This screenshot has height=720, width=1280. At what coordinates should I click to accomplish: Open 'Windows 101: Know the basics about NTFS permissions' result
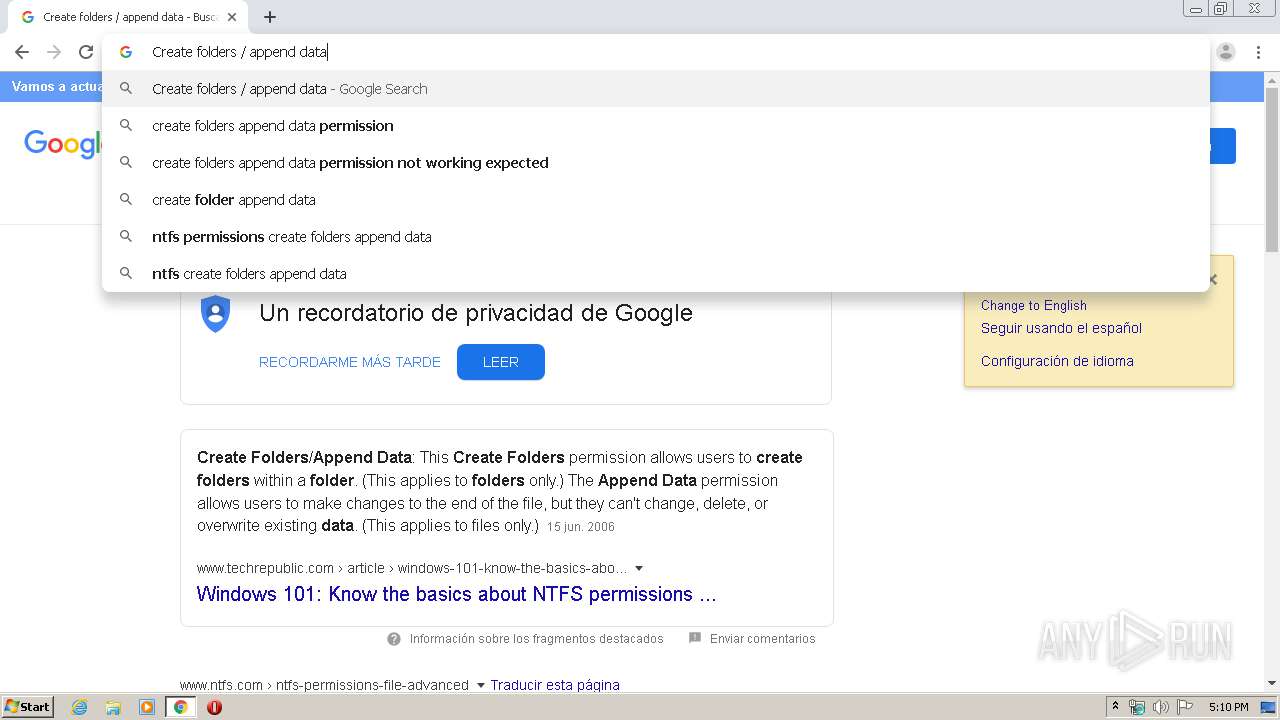pyautogui.click(x=456, y=594)
